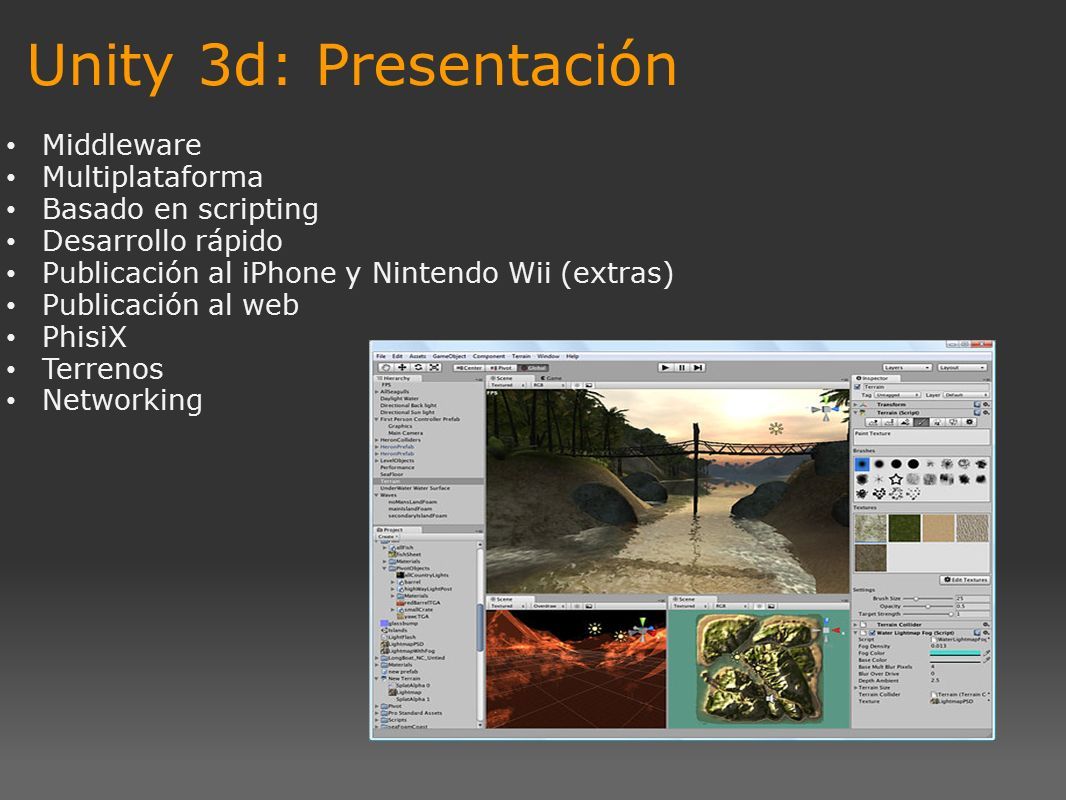Viewport: 1066px width, 800px height.
Task: Expand the Transform component
Action: click(855, 404)
